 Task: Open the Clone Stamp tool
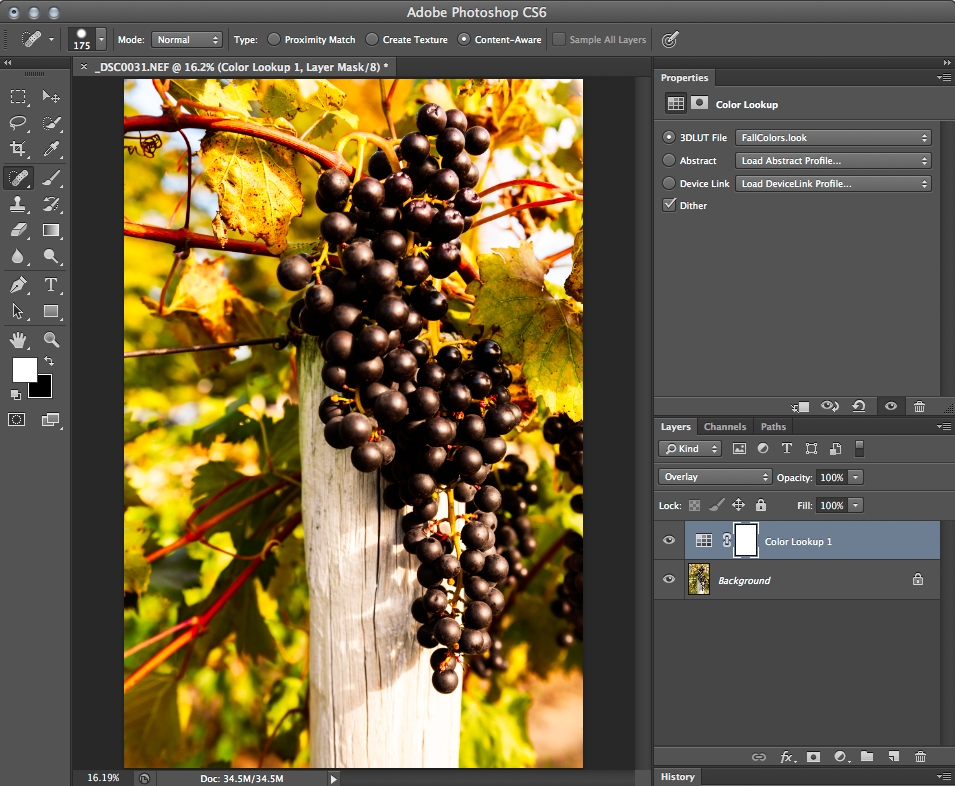[x=16, y=204]
